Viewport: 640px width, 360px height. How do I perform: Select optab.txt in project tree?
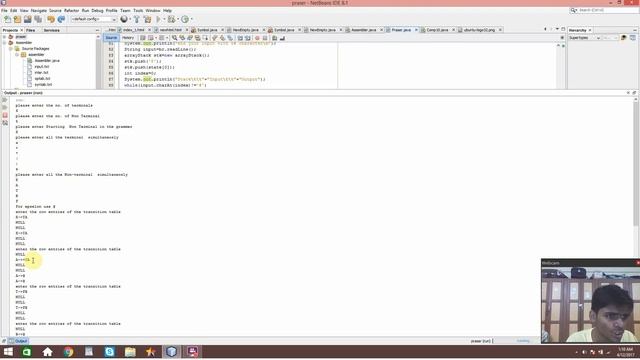click(42, 78)
